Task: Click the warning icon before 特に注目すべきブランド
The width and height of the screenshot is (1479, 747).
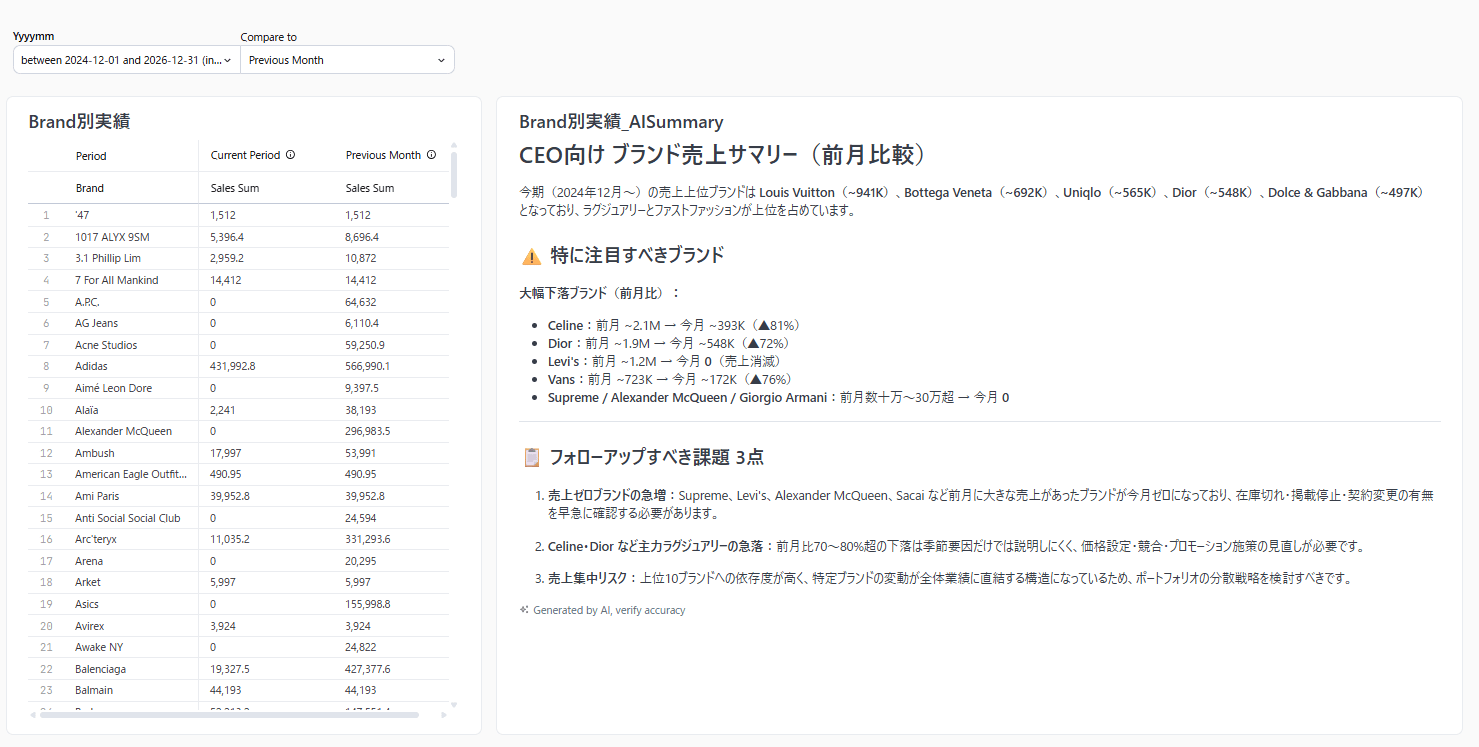Action: click(531, 256)
